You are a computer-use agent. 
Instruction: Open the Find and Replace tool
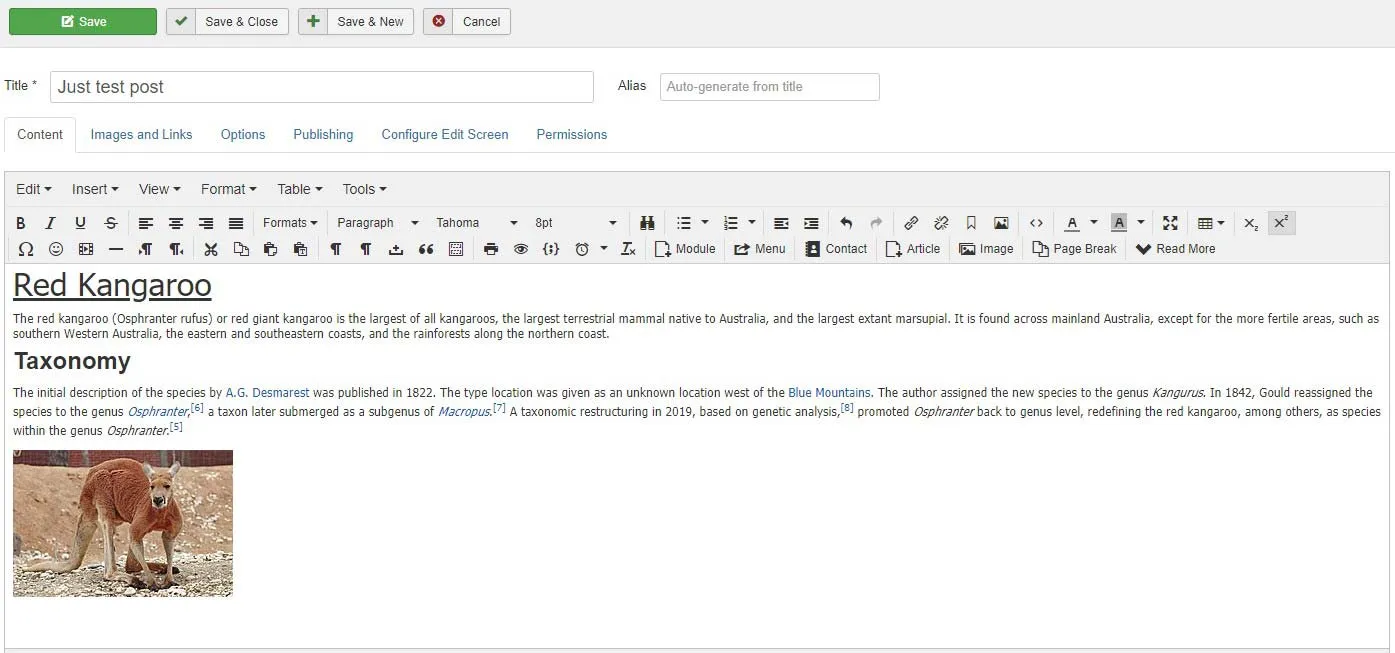coord(647,222)
